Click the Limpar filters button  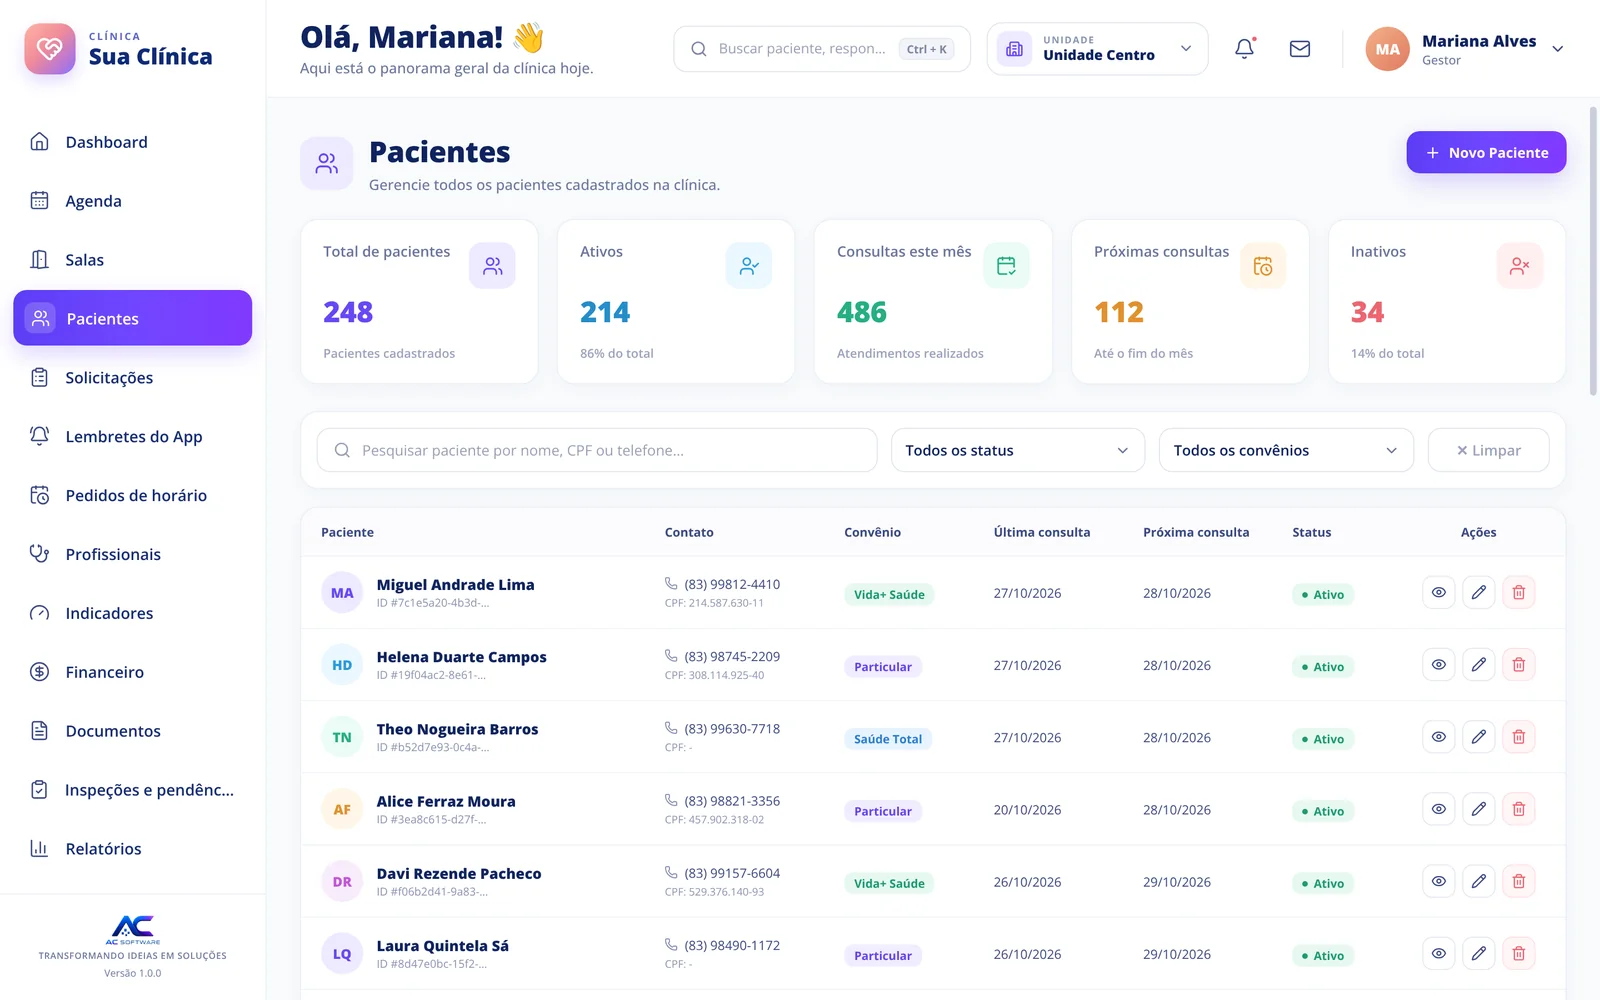(x=1488, y=450)
